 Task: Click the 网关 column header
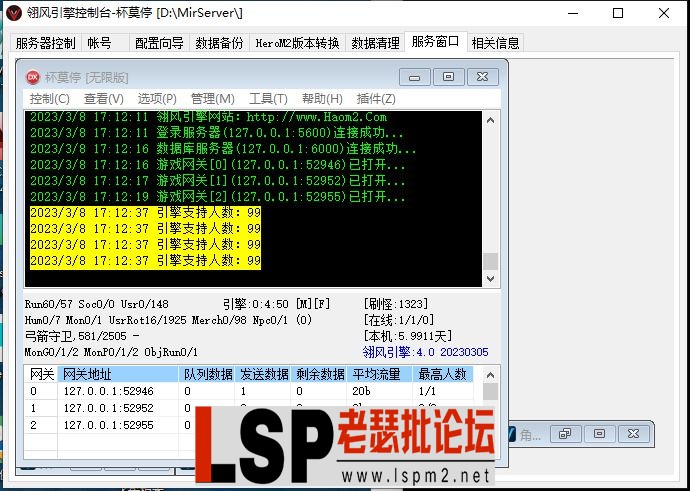(41, 374)
